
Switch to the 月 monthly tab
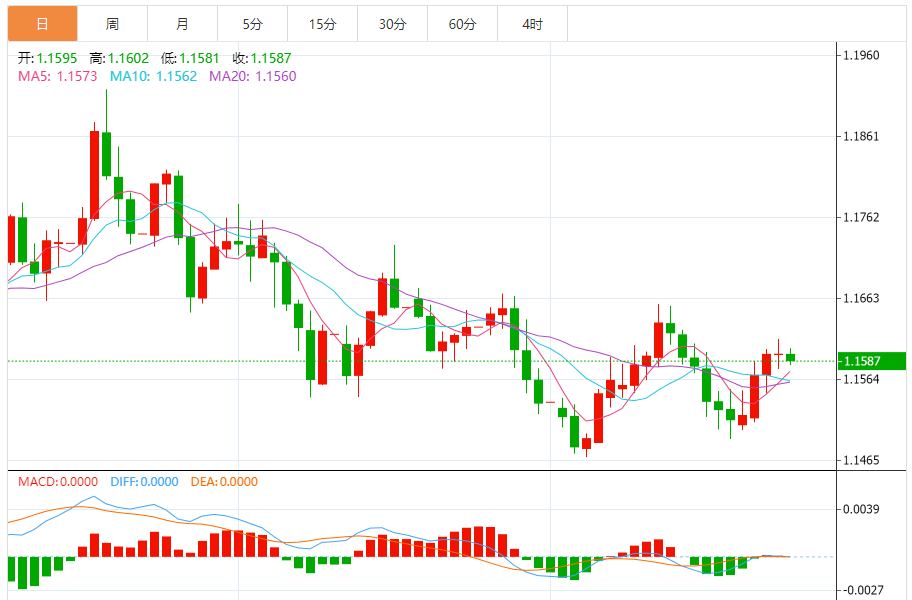click(x=183, y=24)
